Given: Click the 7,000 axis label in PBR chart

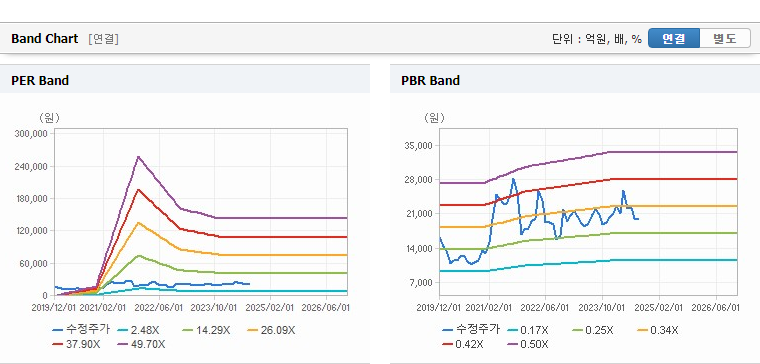Looking at the screenshot, I should [x=421, y=283].
